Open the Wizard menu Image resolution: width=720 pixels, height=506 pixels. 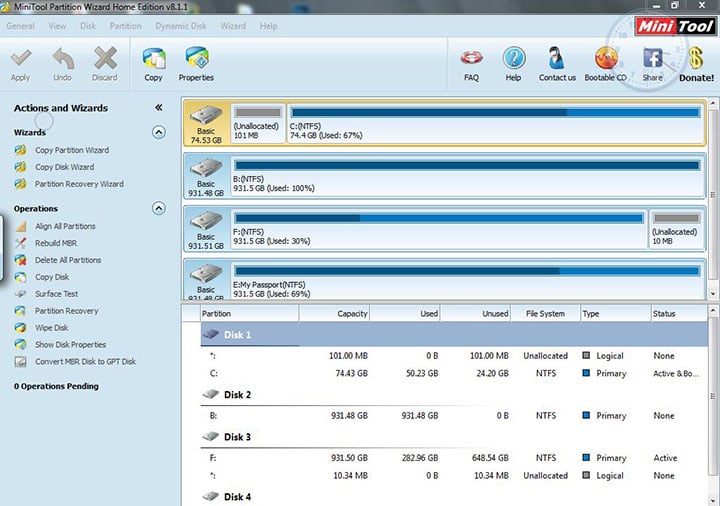tap(233, 26)
